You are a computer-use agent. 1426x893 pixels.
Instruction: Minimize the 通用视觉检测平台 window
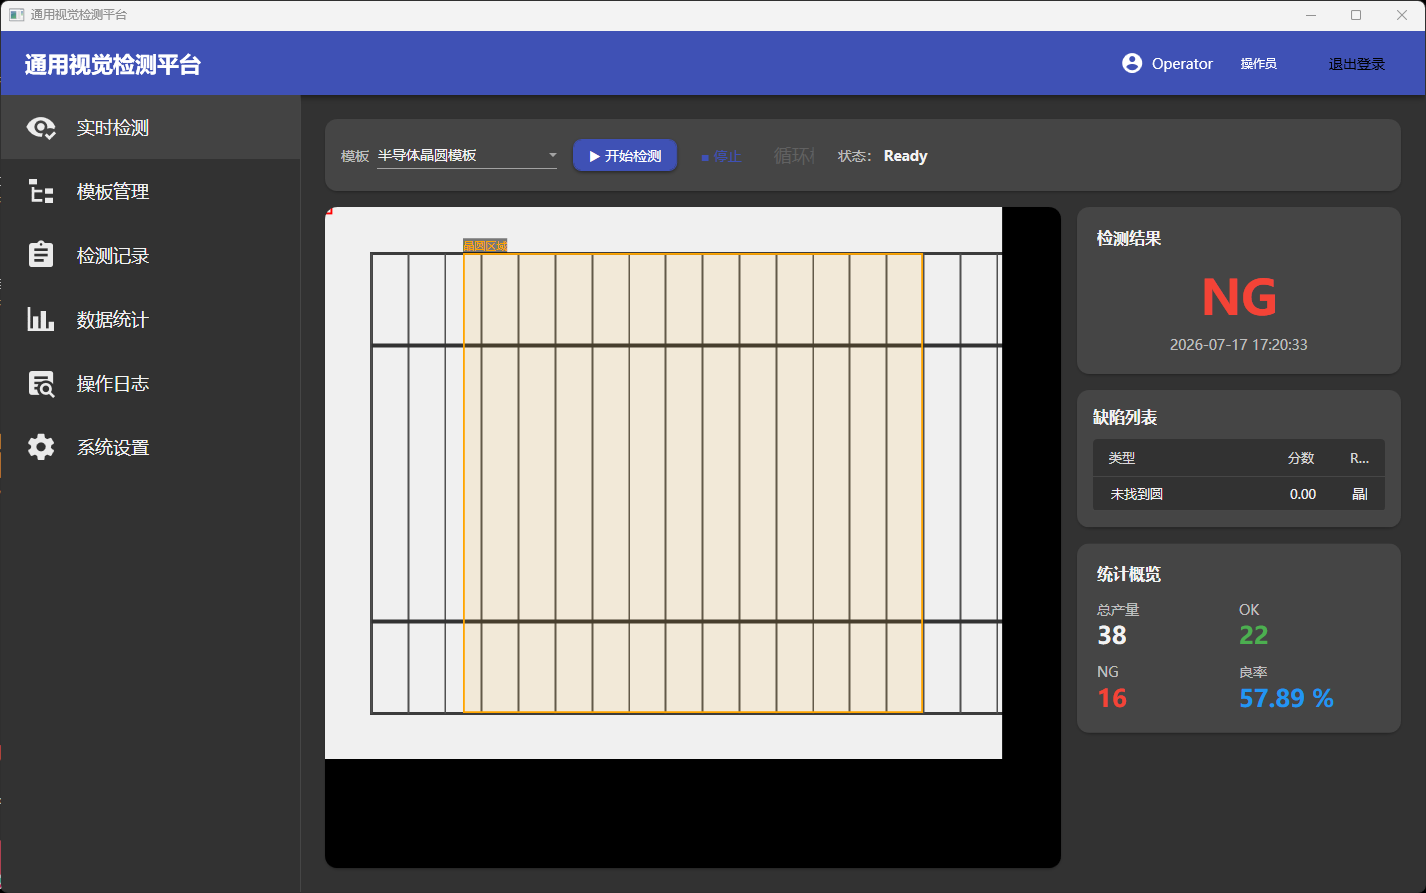[x=1311, y=15]
